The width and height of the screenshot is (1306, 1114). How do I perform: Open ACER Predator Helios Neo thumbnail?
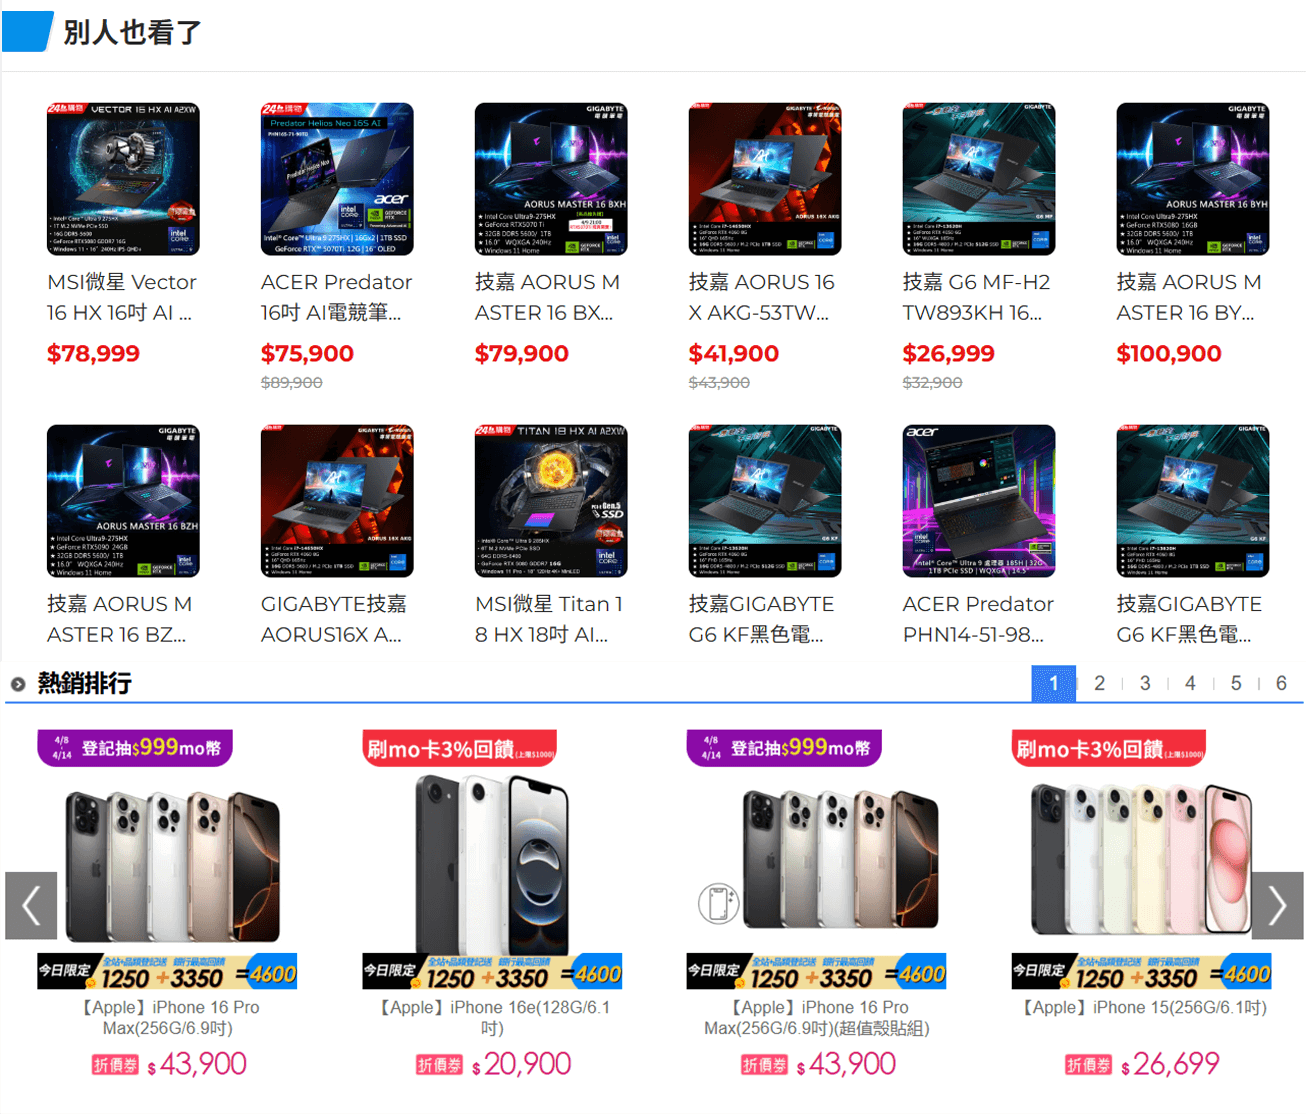coord(337,179)
